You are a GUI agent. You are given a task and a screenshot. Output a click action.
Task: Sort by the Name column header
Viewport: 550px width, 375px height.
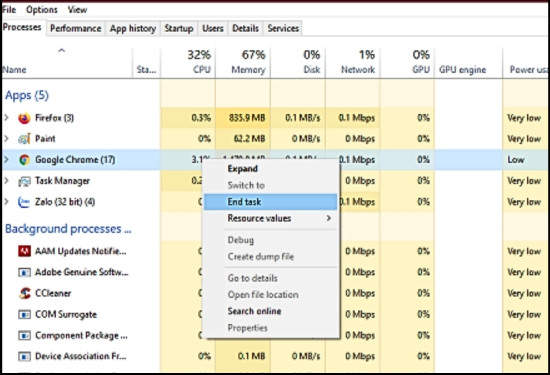[67, 62]
